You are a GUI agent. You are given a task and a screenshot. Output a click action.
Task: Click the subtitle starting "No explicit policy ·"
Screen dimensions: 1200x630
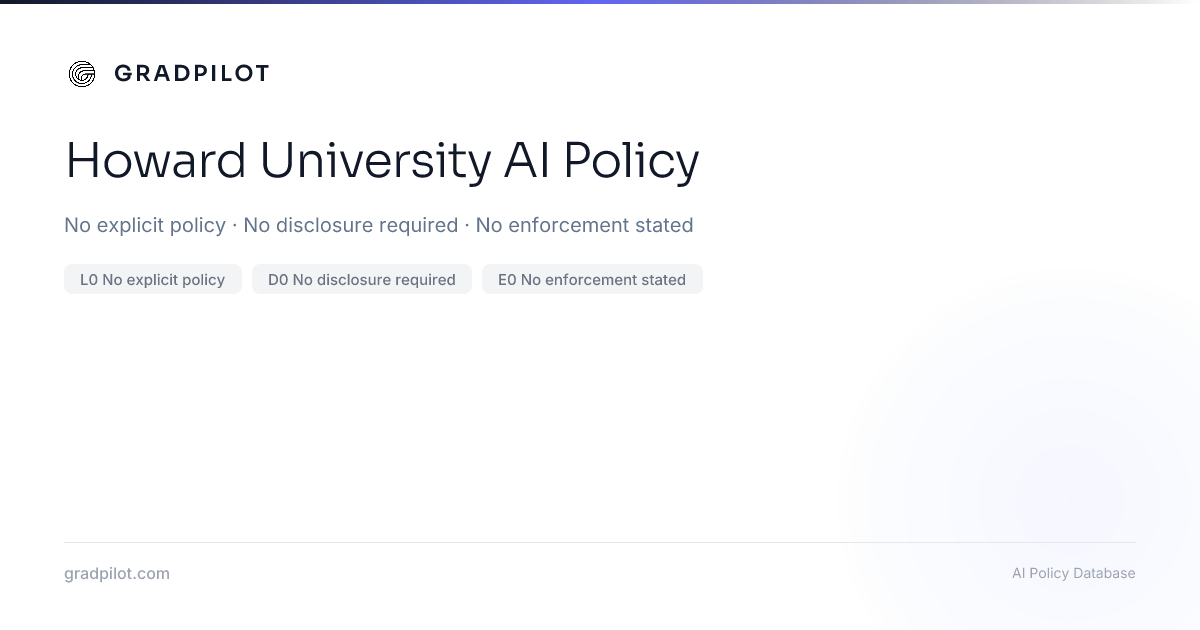379,225
